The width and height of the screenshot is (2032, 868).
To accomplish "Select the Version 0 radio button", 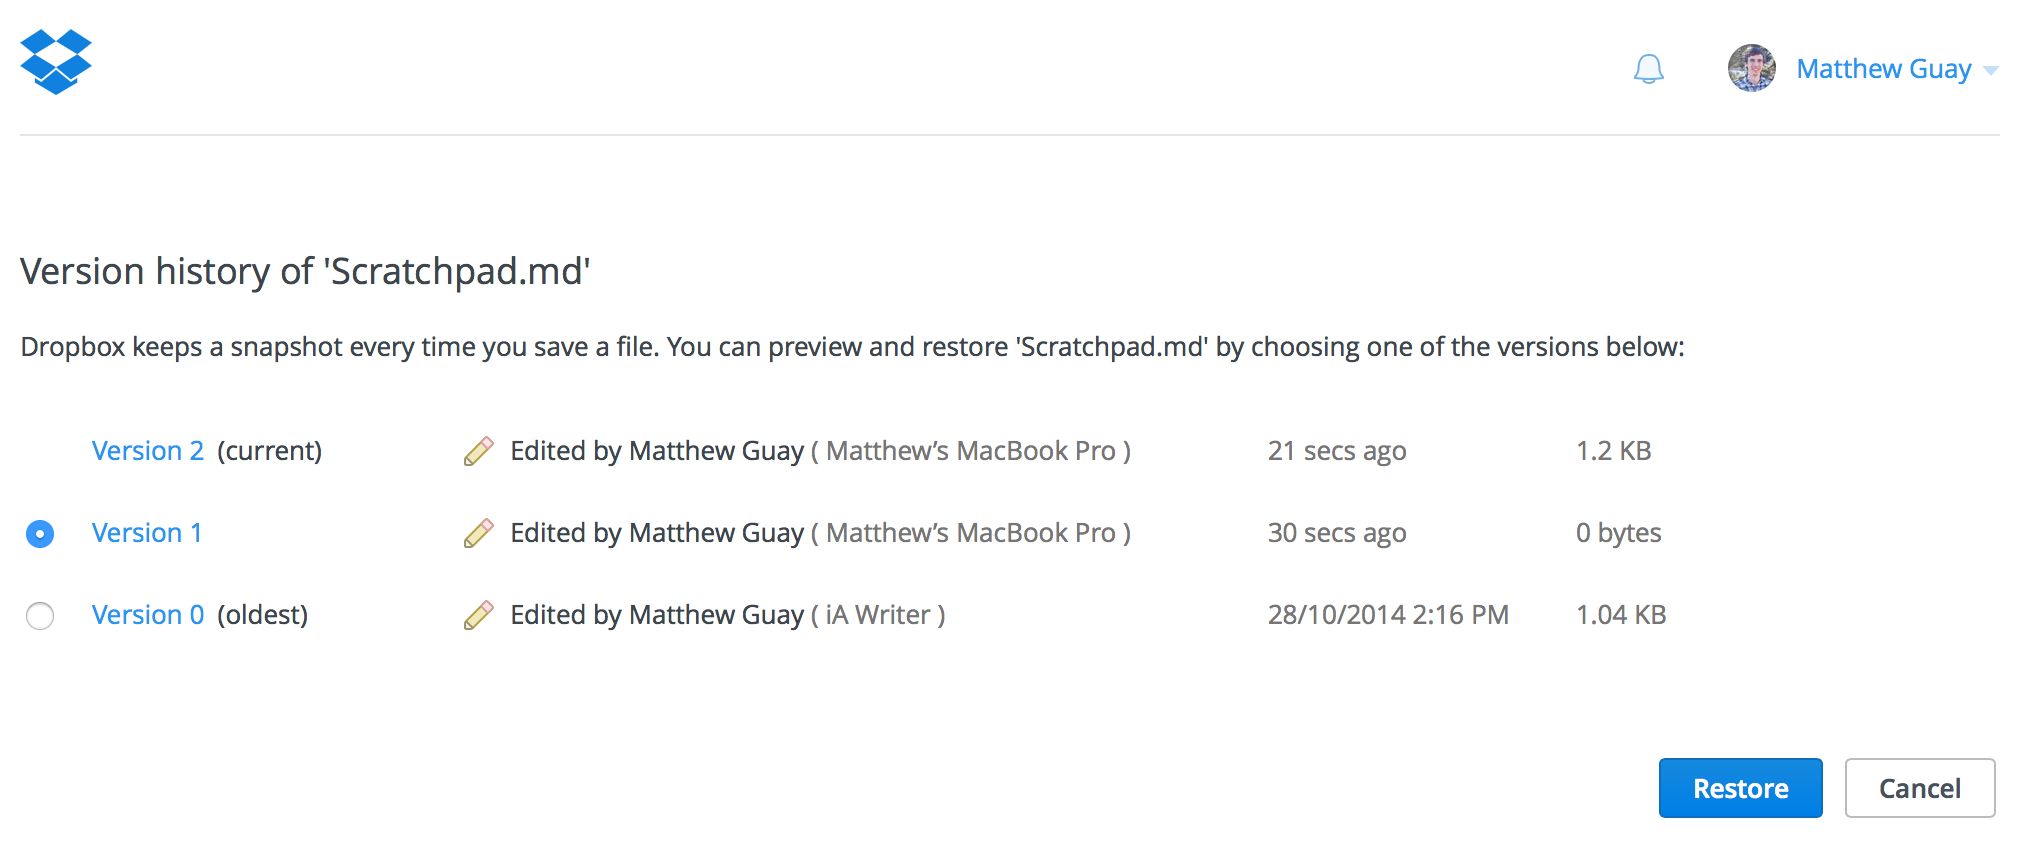I will [x=40, y=616].
